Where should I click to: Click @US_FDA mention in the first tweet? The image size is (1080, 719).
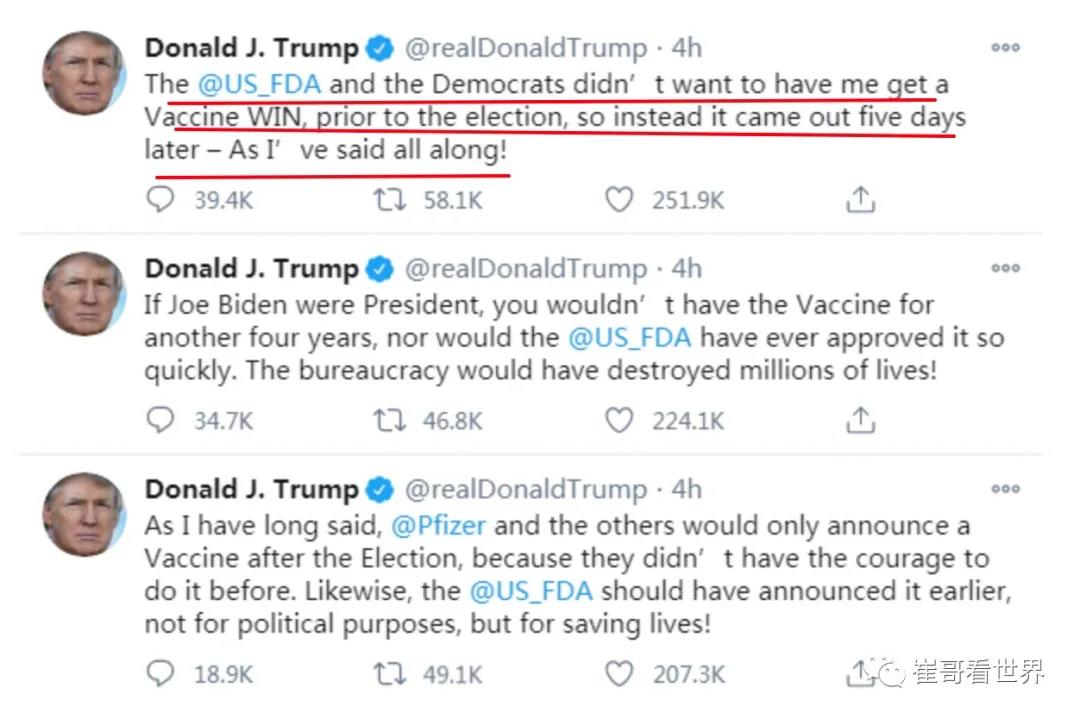[259, 83]
